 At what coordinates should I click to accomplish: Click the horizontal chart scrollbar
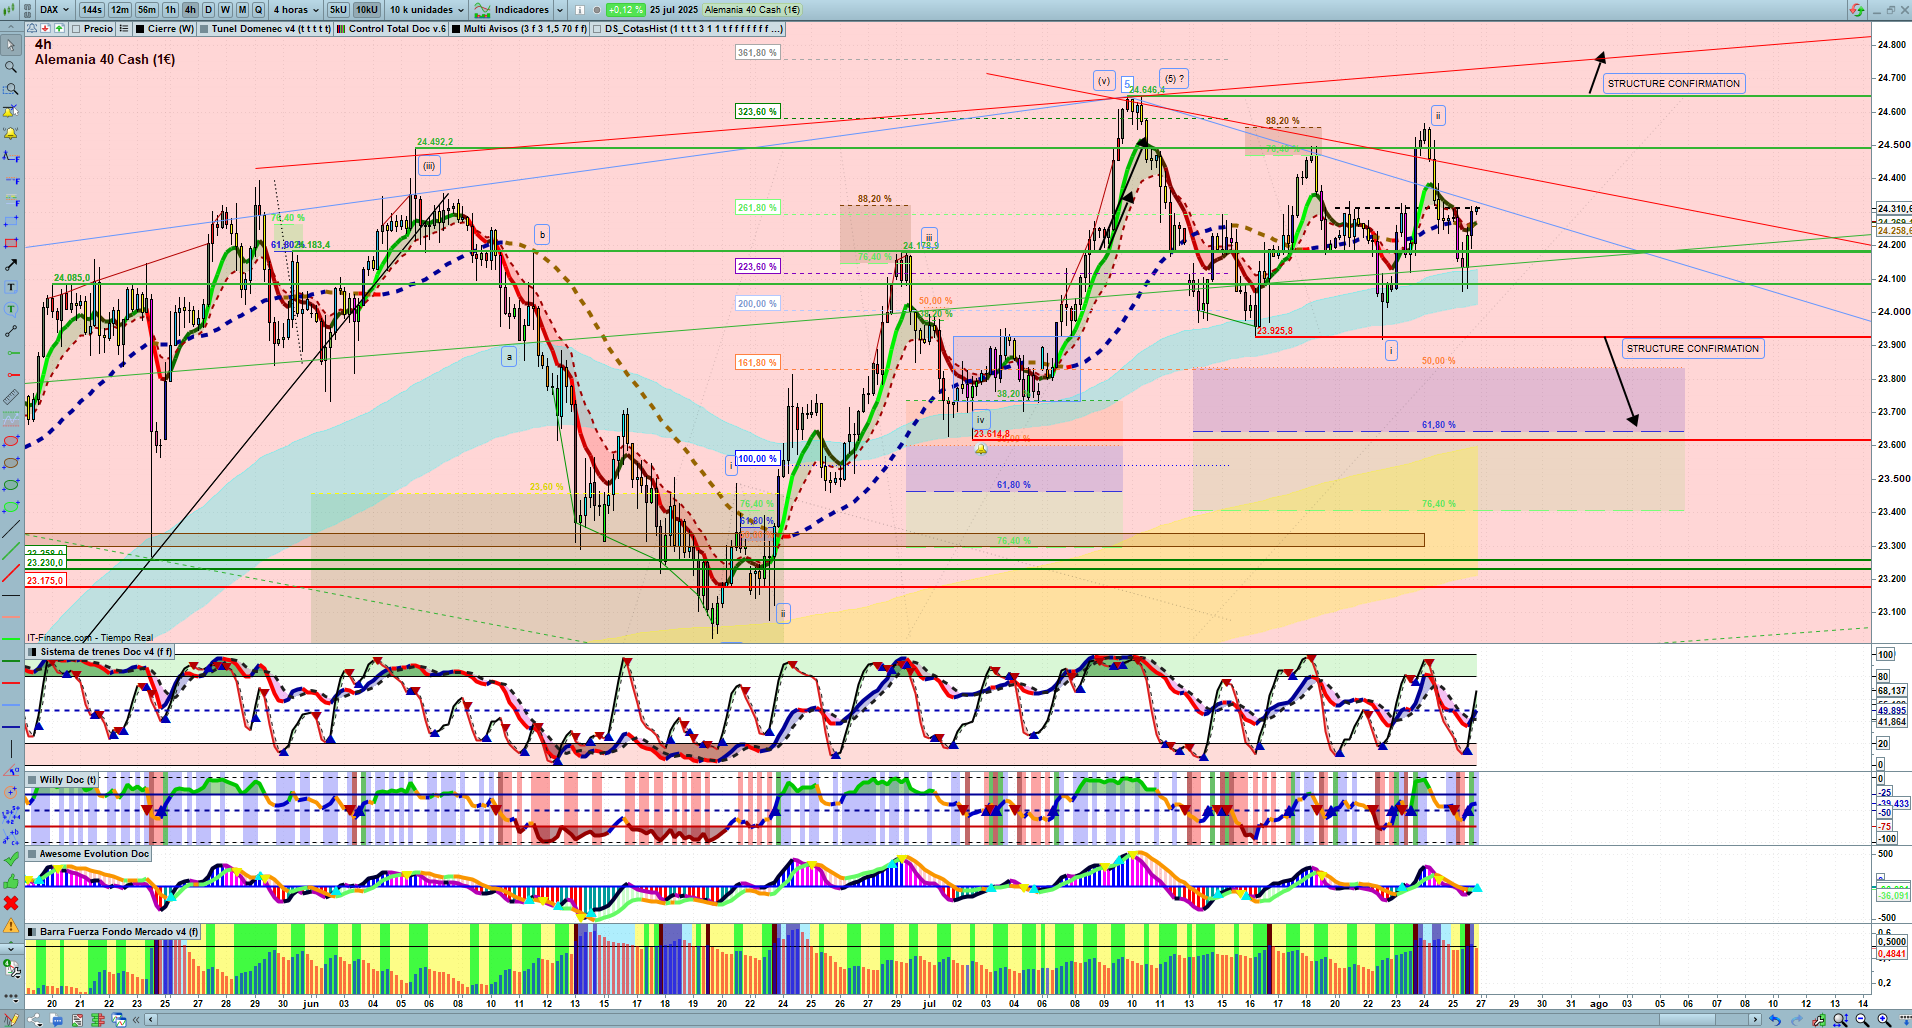[x=950, y=1020]
